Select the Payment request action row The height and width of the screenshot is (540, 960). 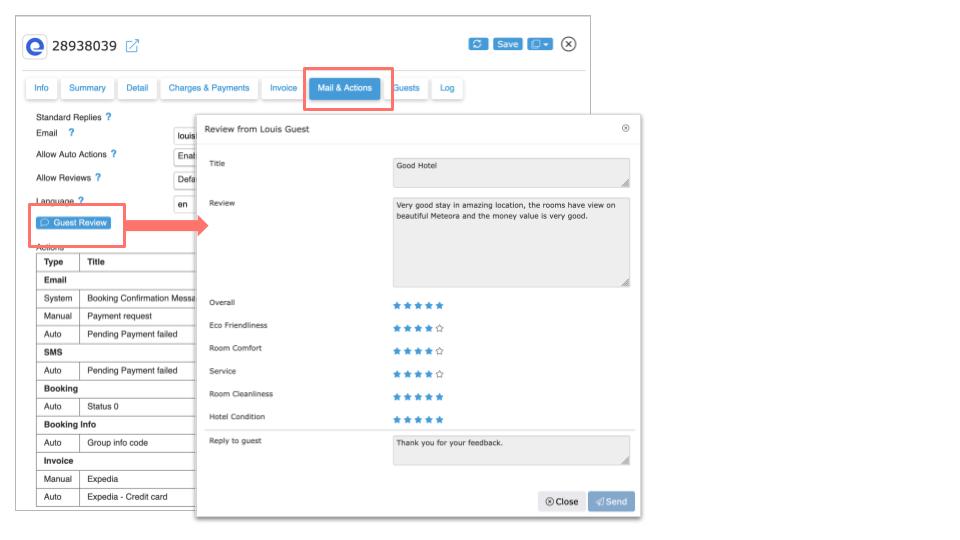click(116, 316)
